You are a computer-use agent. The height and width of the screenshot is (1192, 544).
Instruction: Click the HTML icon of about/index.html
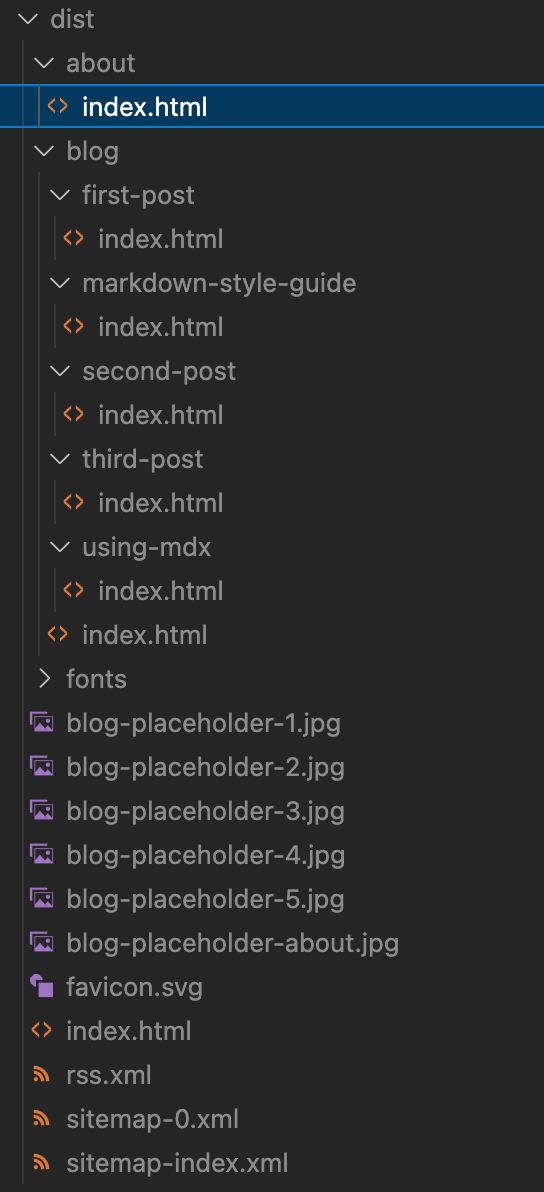pyautogui.click(x=57, y=107)
